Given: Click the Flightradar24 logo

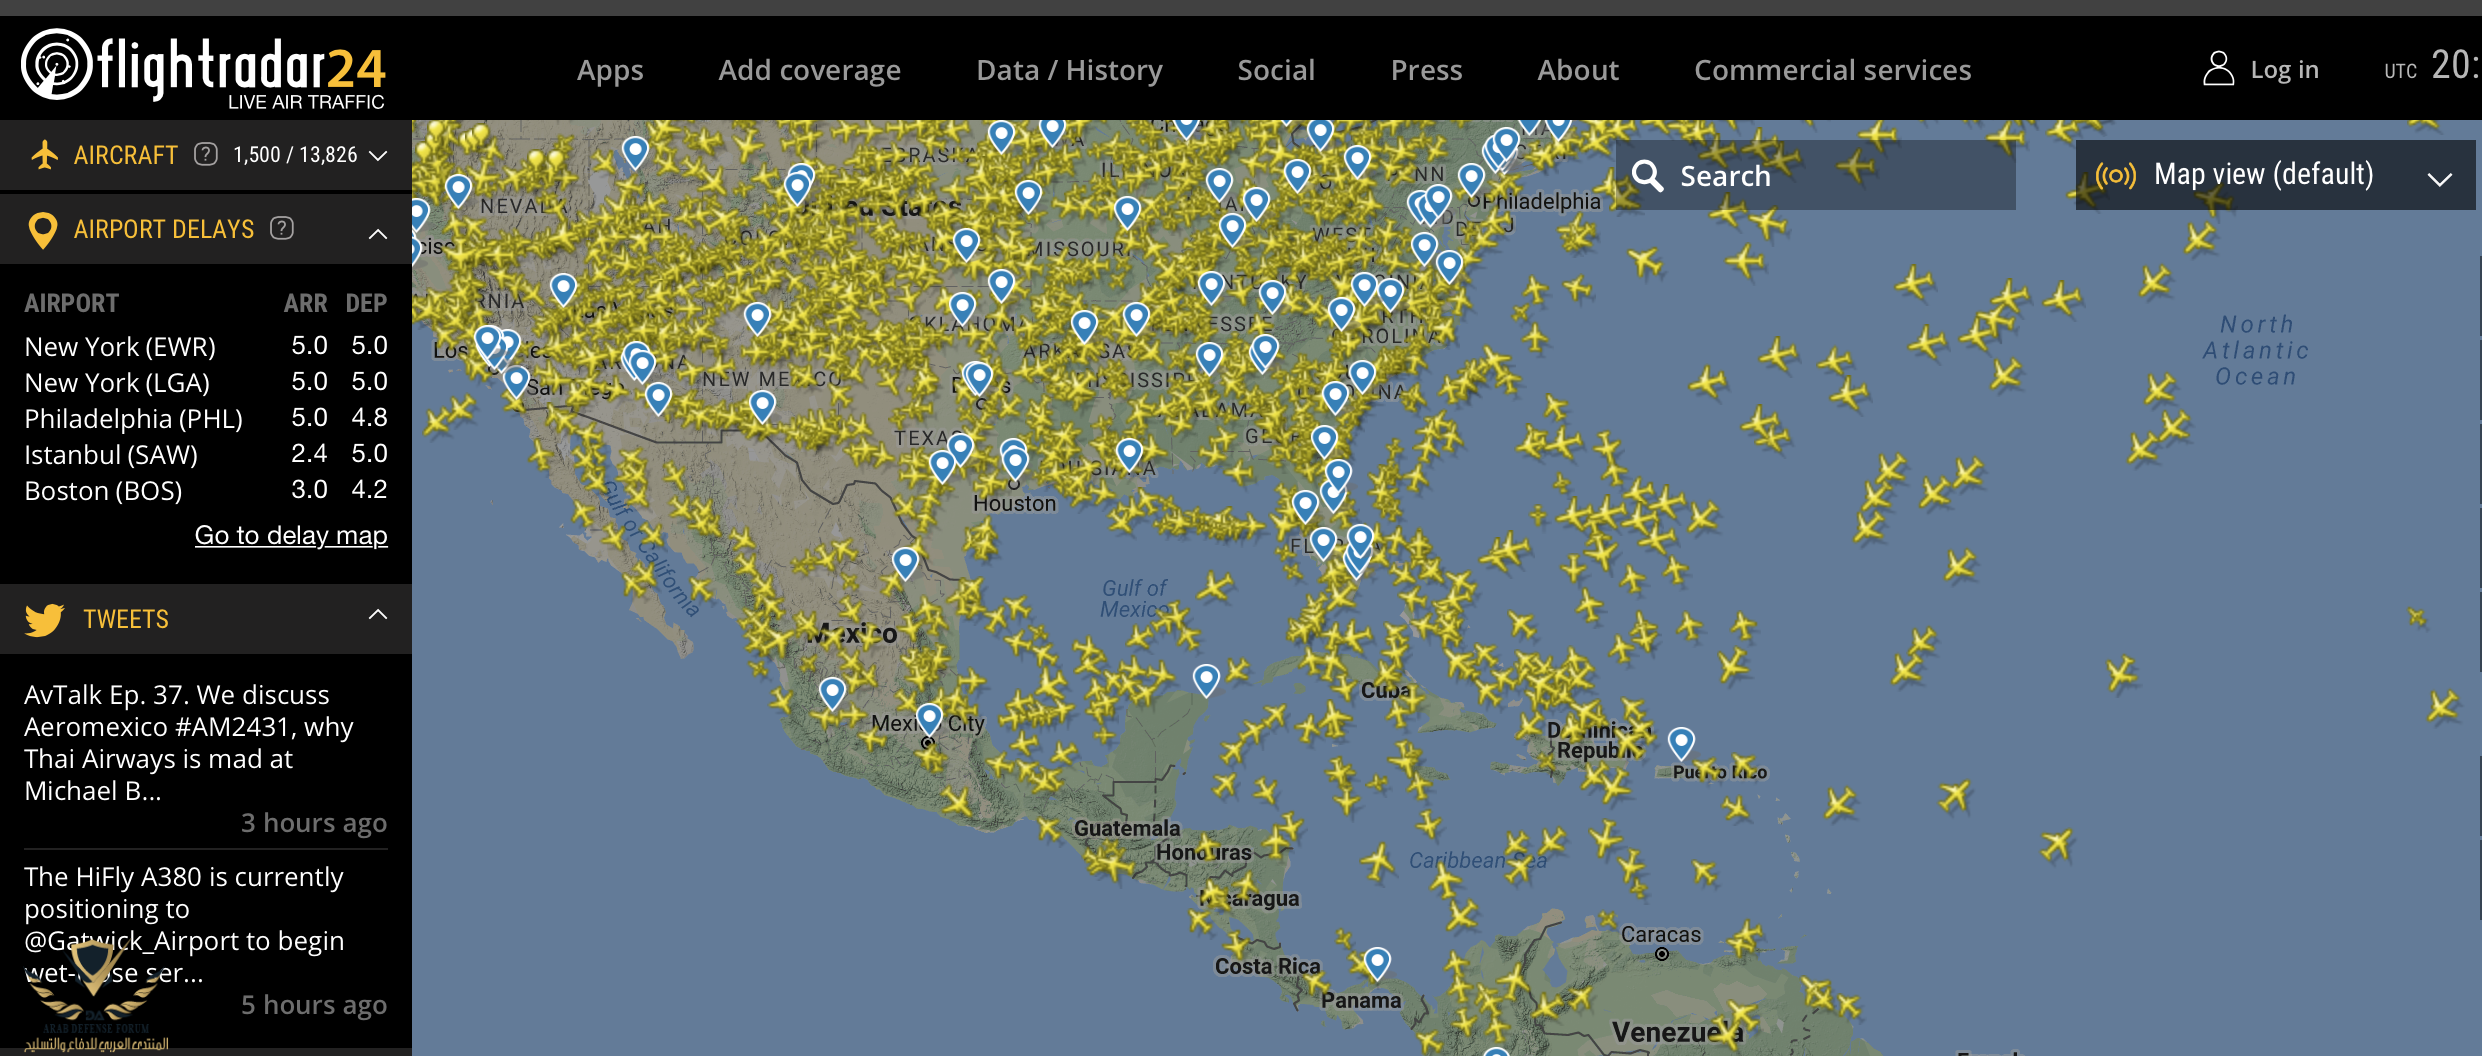Looking at the screenshot, I should click(204, 68).
